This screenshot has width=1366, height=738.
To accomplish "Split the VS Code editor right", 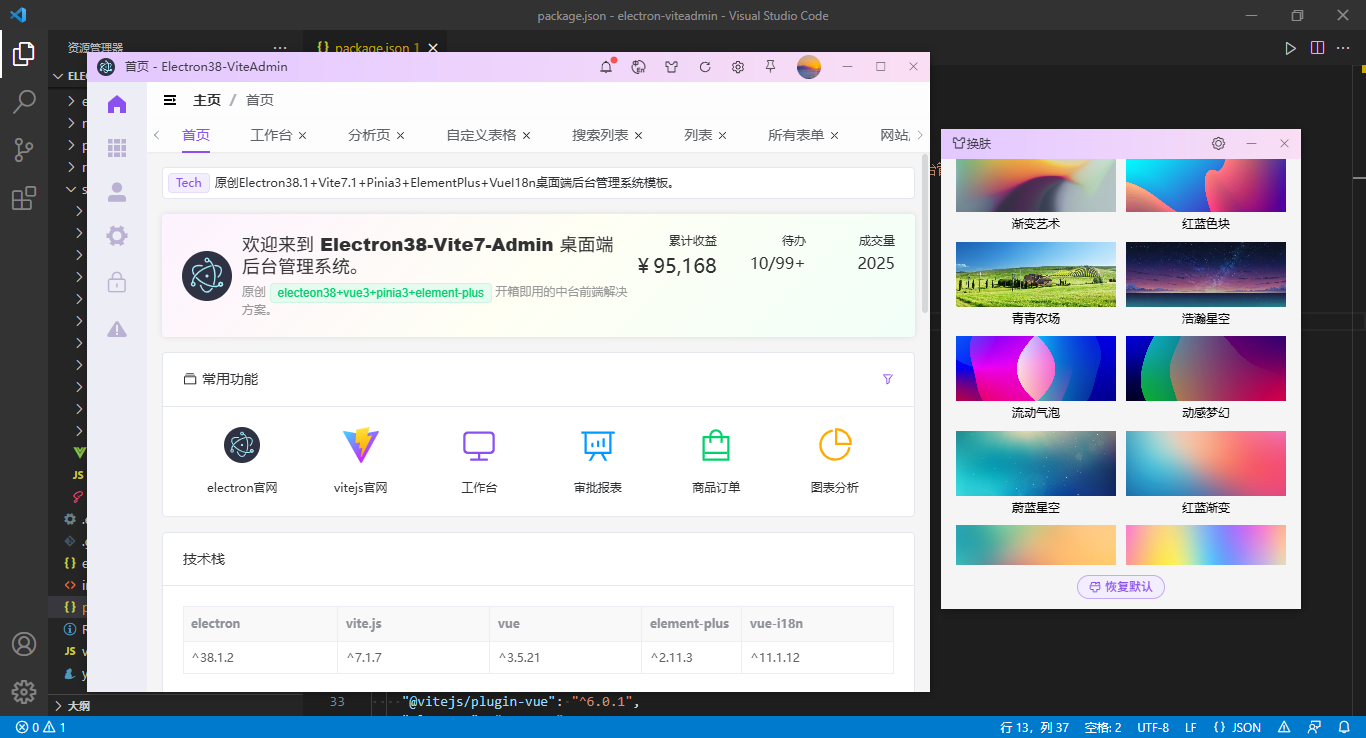I will [x=1318, y=48].
